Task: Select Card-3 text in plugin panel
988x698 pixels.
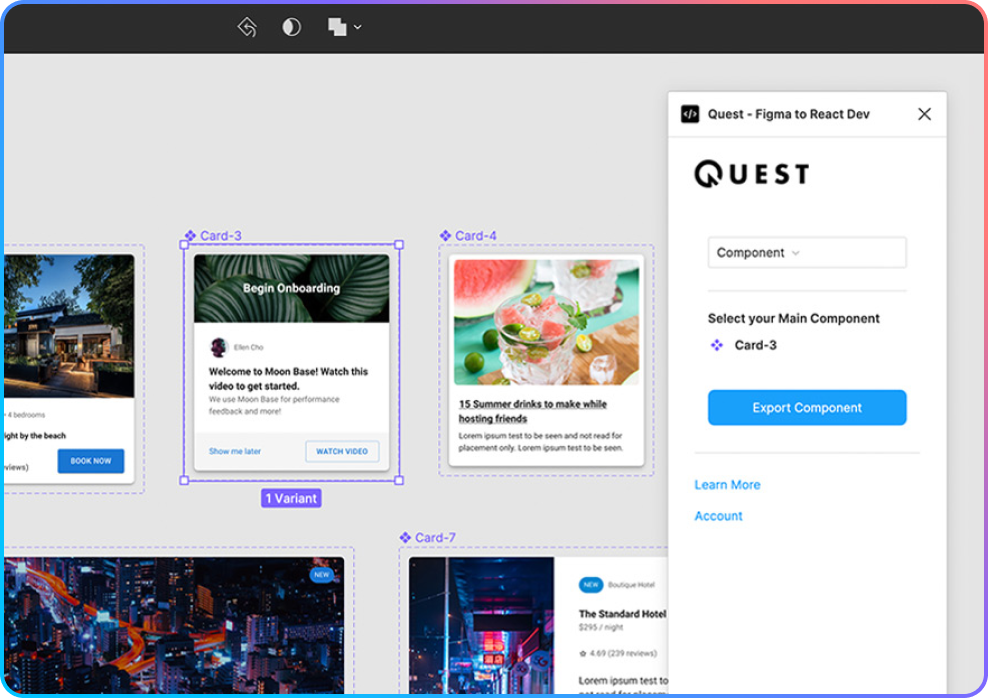Action: (x=755, y=345)
